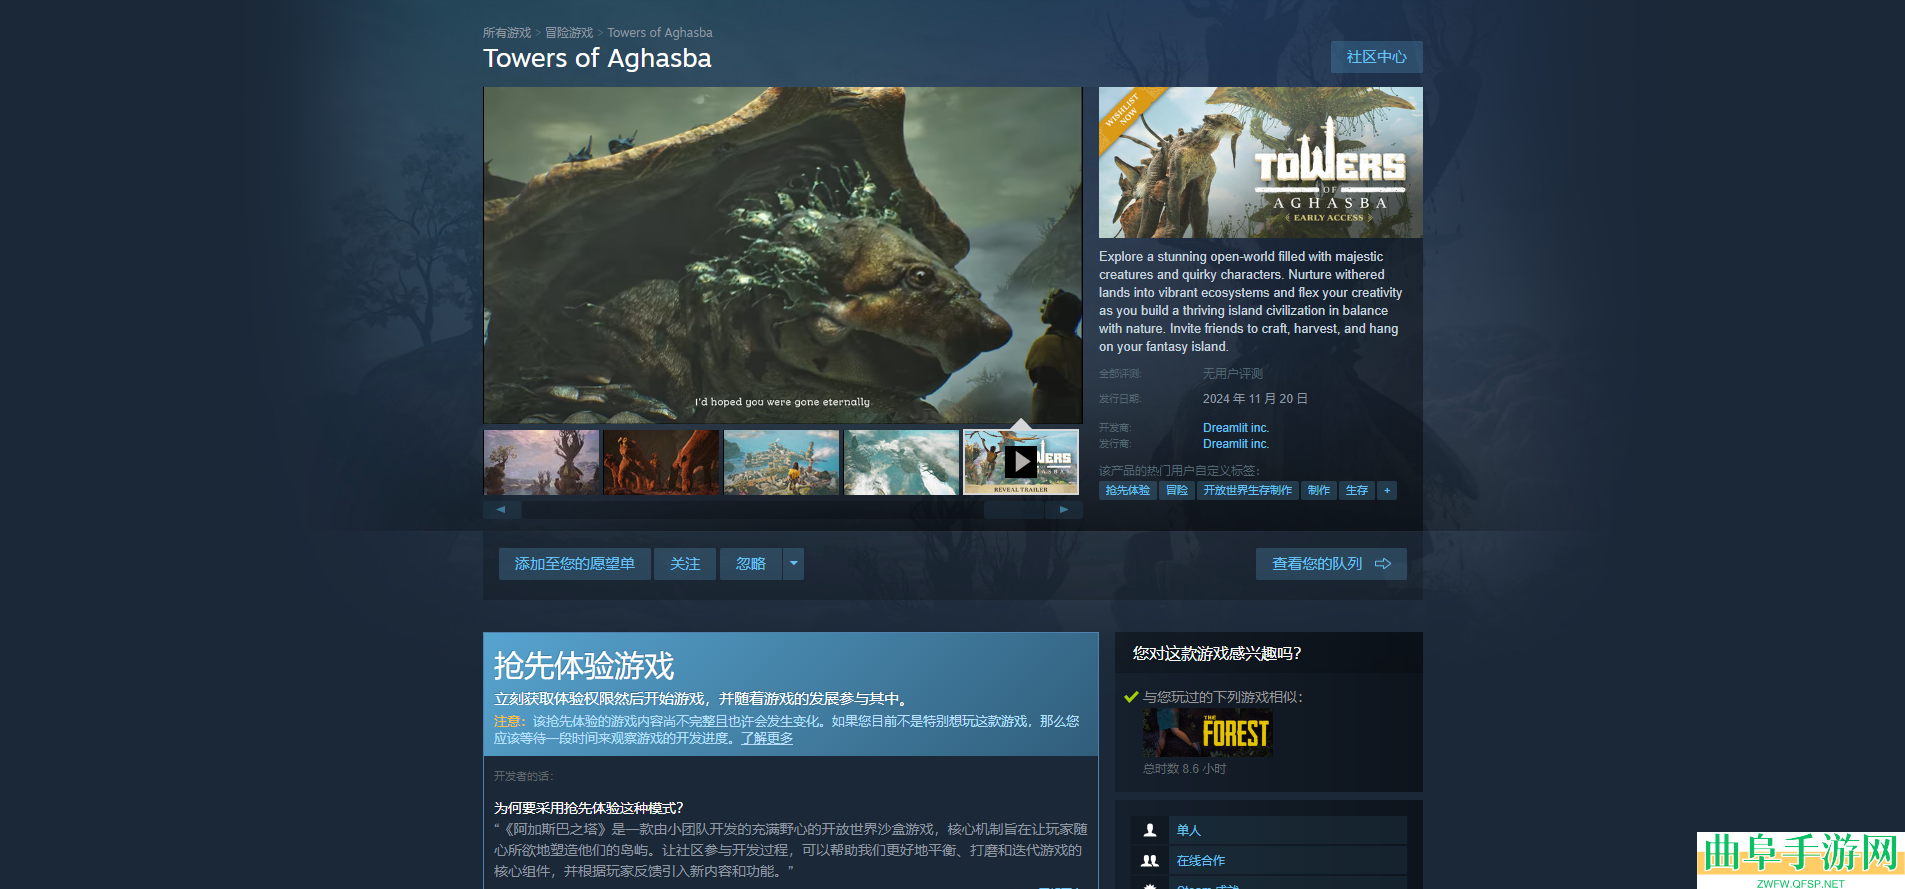The height and width of the screenshot is (889, 1905).
Task: Open 冒险游戏 breadcrumb category
Action: point(569,33)
